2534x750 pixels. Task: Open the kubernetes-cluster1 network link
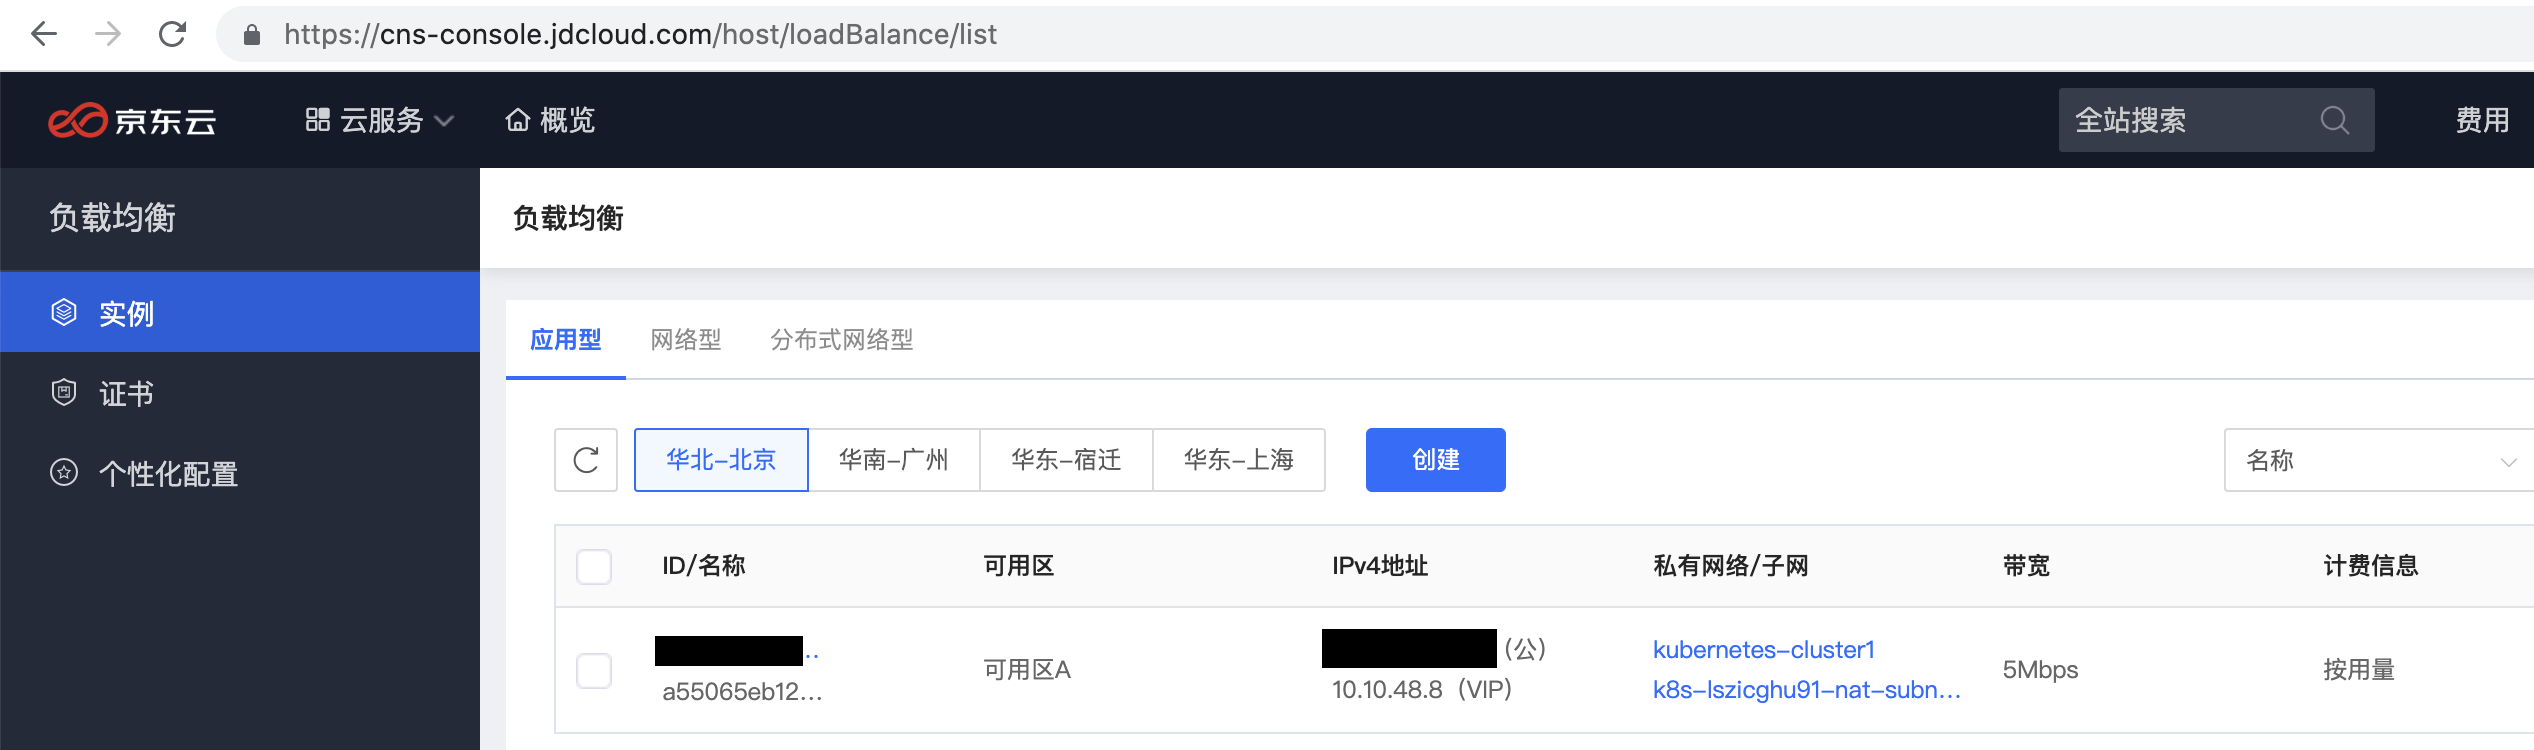click(1764, 650)
